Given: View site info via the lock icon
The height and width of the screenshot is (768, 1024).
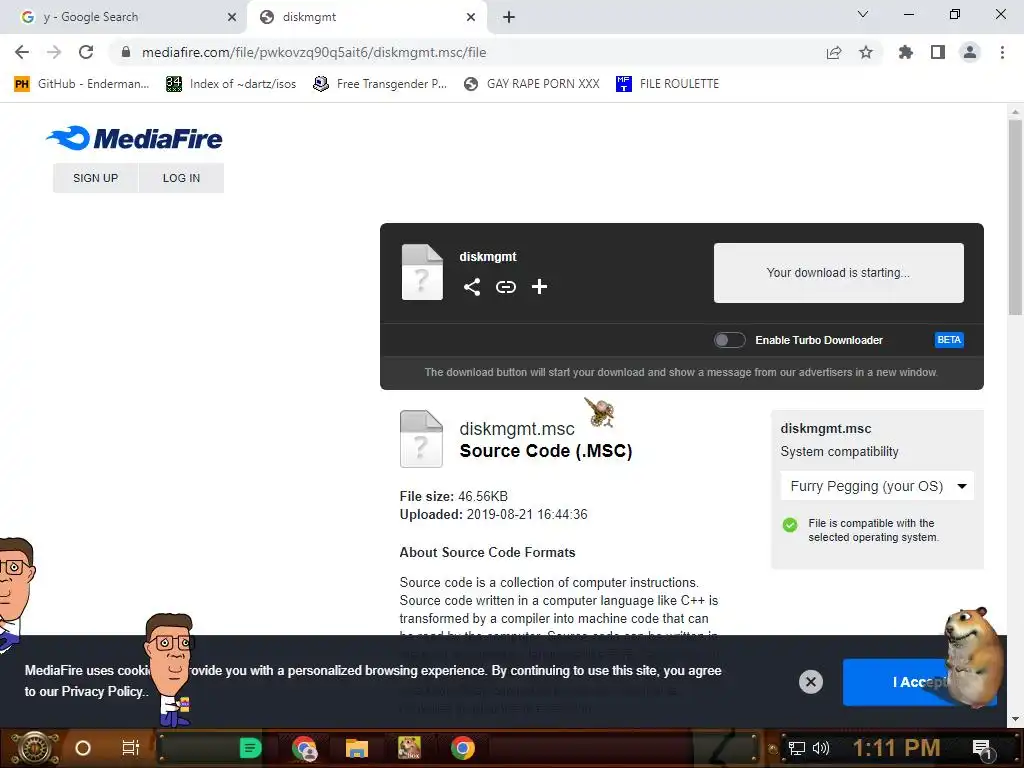Looking at the screenshot, I should 126,52.
